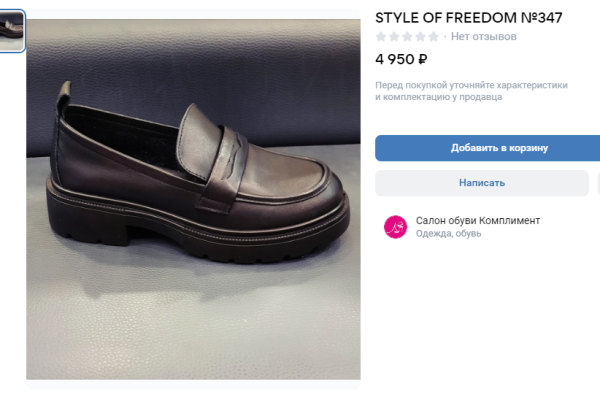Click the Написать message button
Screen dimensions: 600x400
point(482,183)
